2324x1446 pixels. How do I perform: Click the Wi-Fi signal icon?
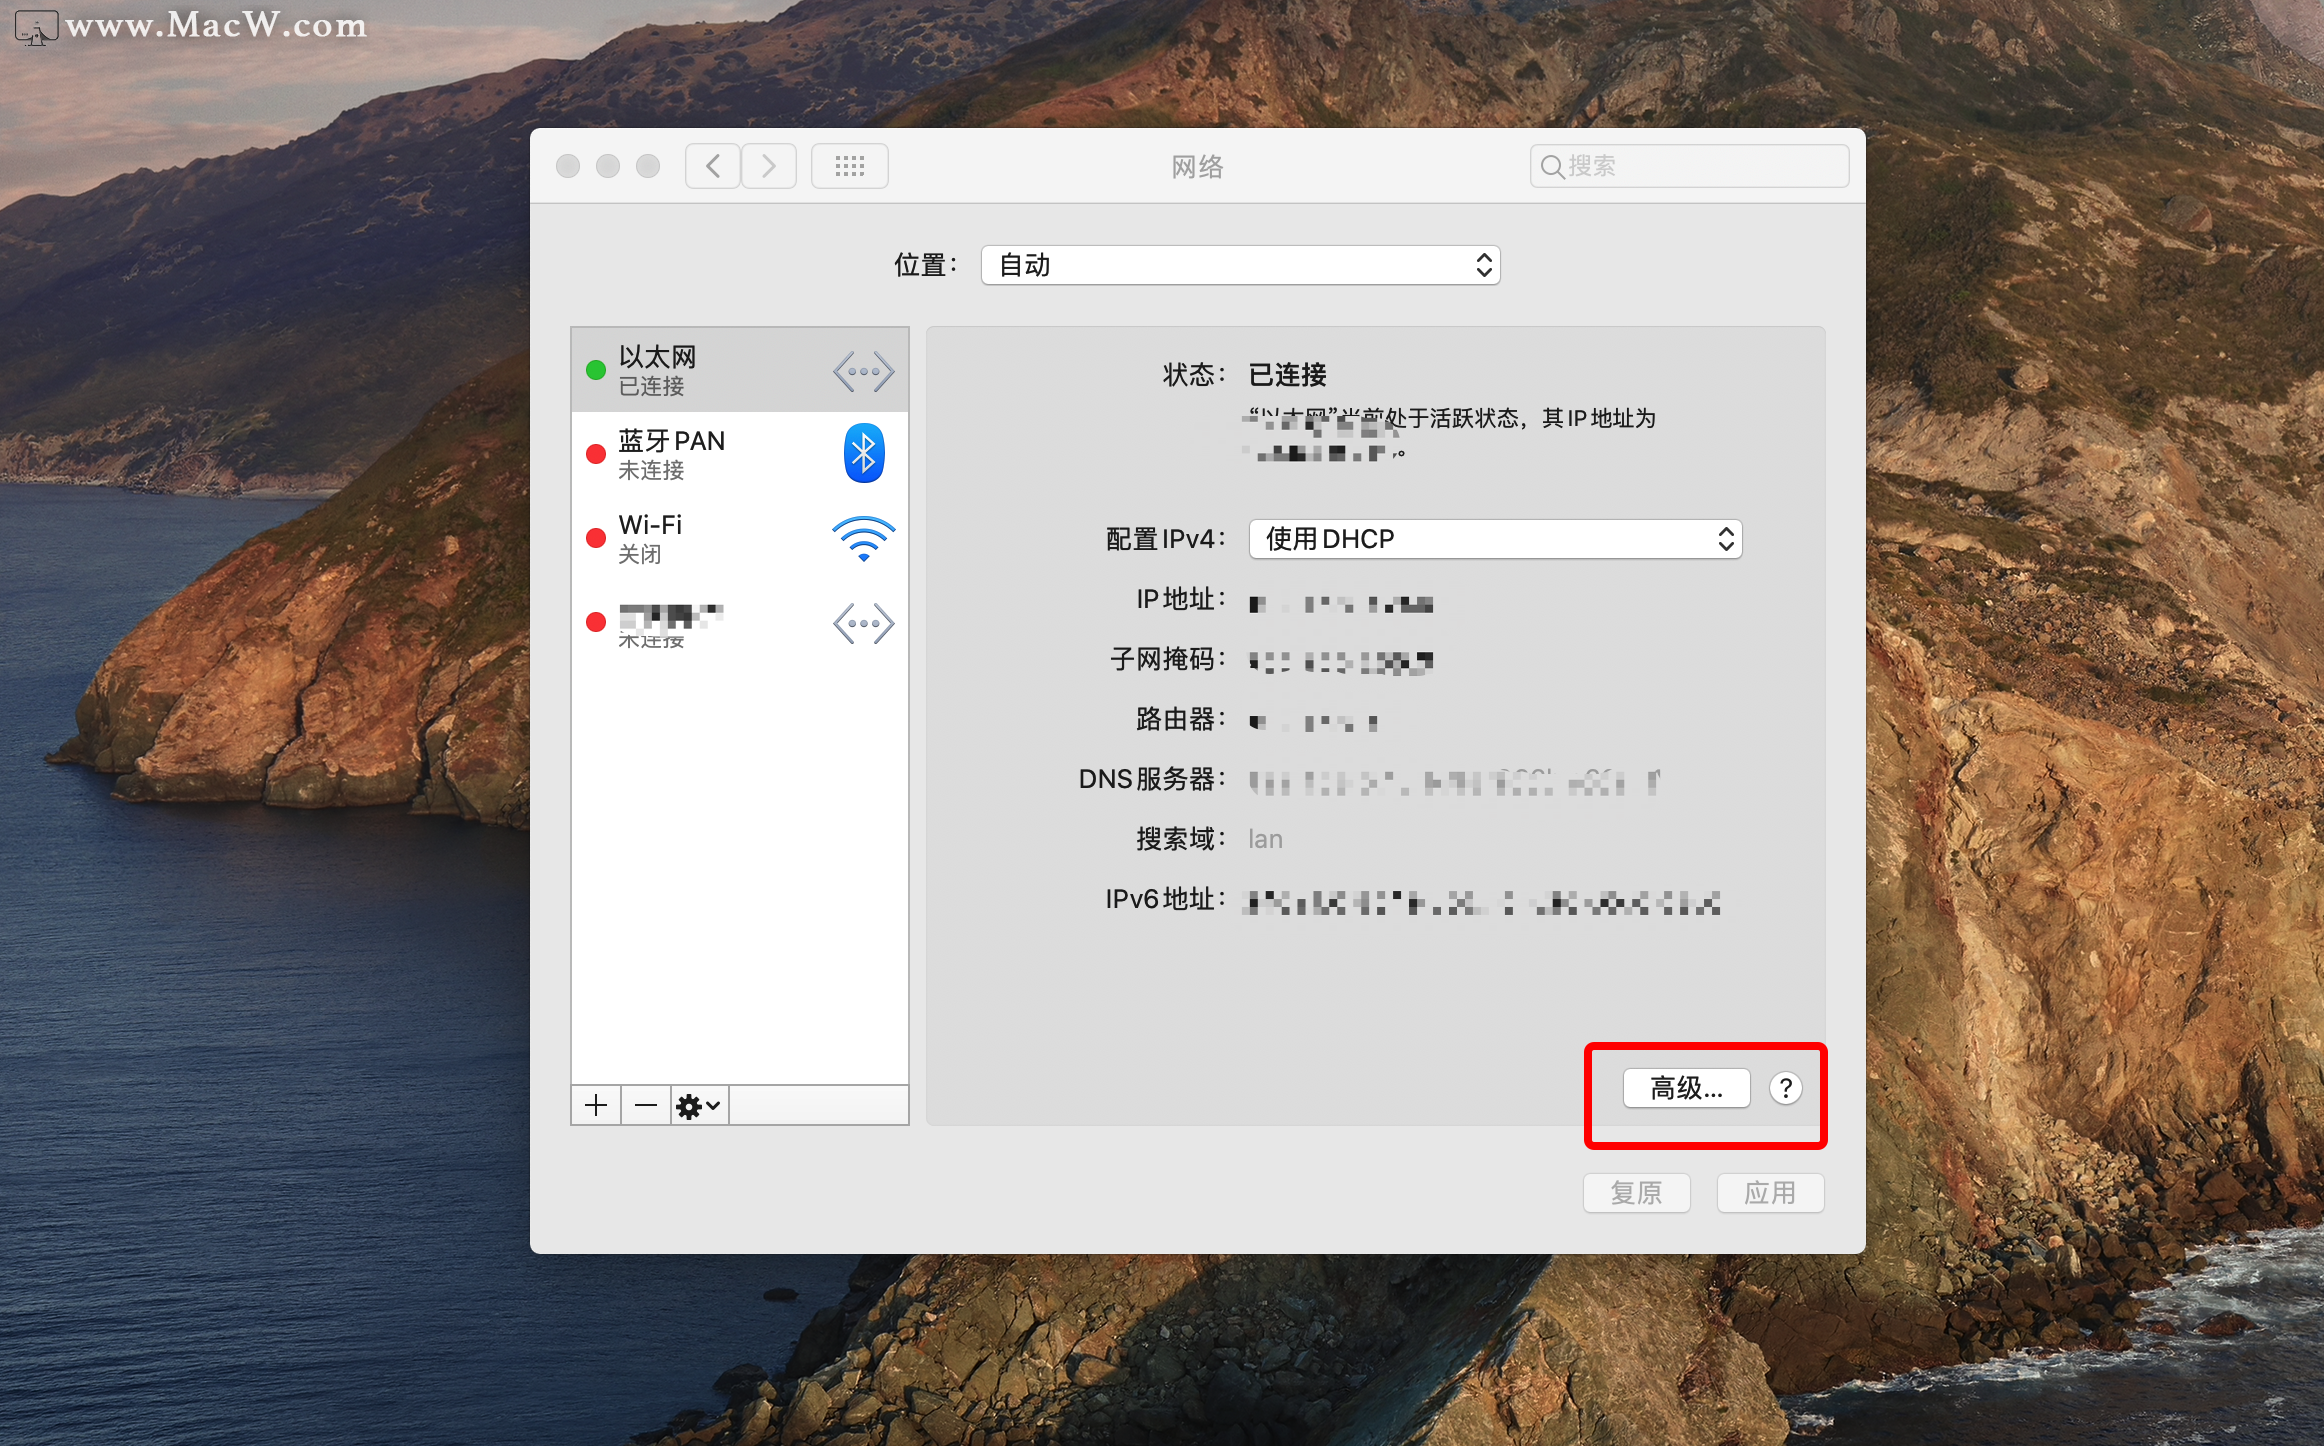coord(863,539)
